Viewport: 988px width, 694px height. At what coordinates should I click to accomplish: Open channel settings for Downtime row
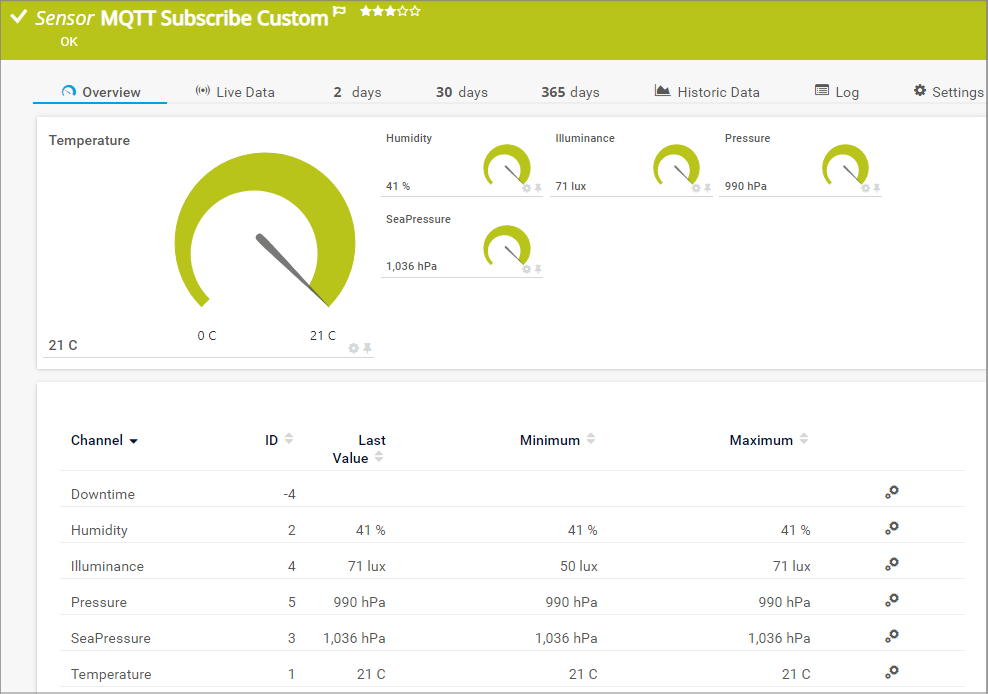(892, 492)
